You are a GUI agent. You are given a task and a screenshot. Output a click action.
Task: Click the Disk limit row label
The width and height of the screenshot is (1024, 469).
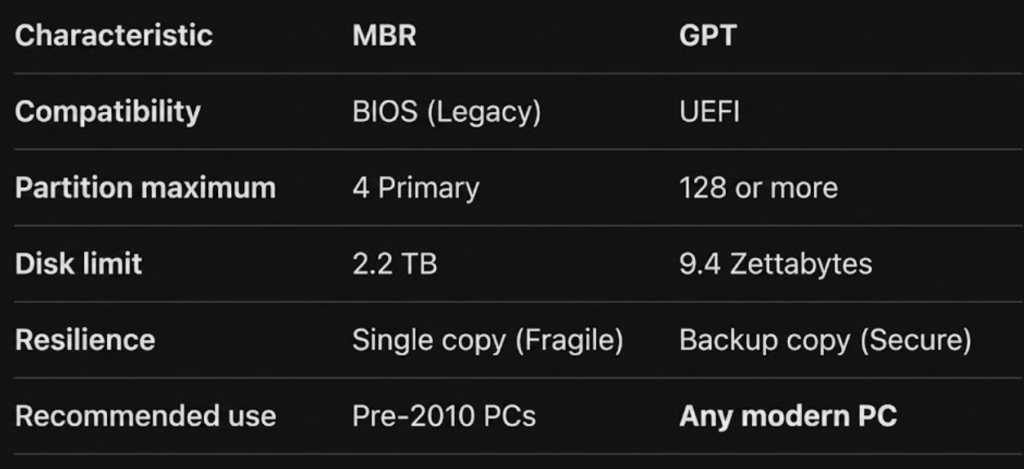[x=78, y=264]
